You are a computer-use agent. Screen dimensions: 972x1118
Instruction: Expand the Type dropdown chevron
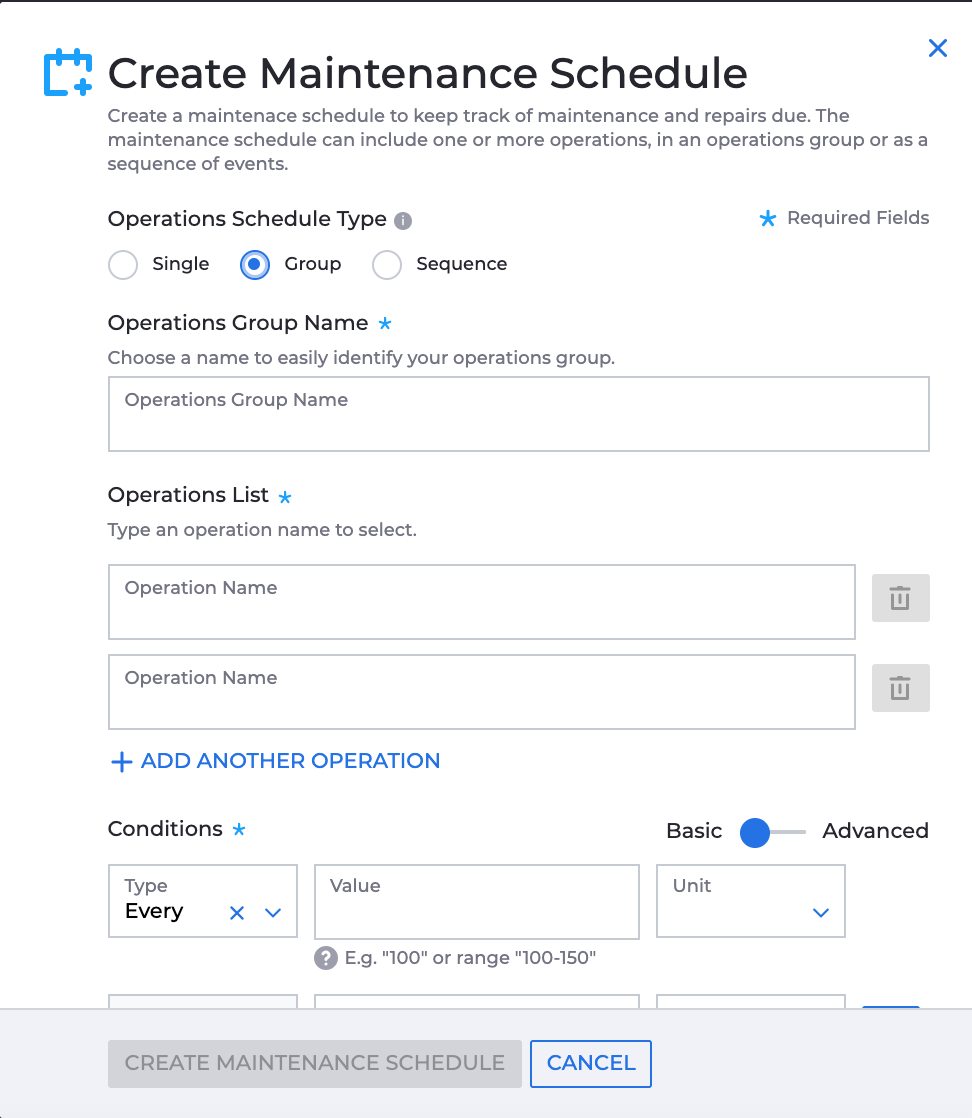point(273,913)
